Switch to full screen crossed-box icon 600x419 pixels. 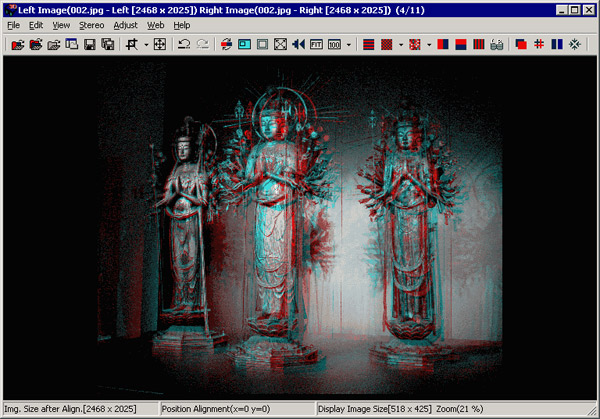point(280,44)
